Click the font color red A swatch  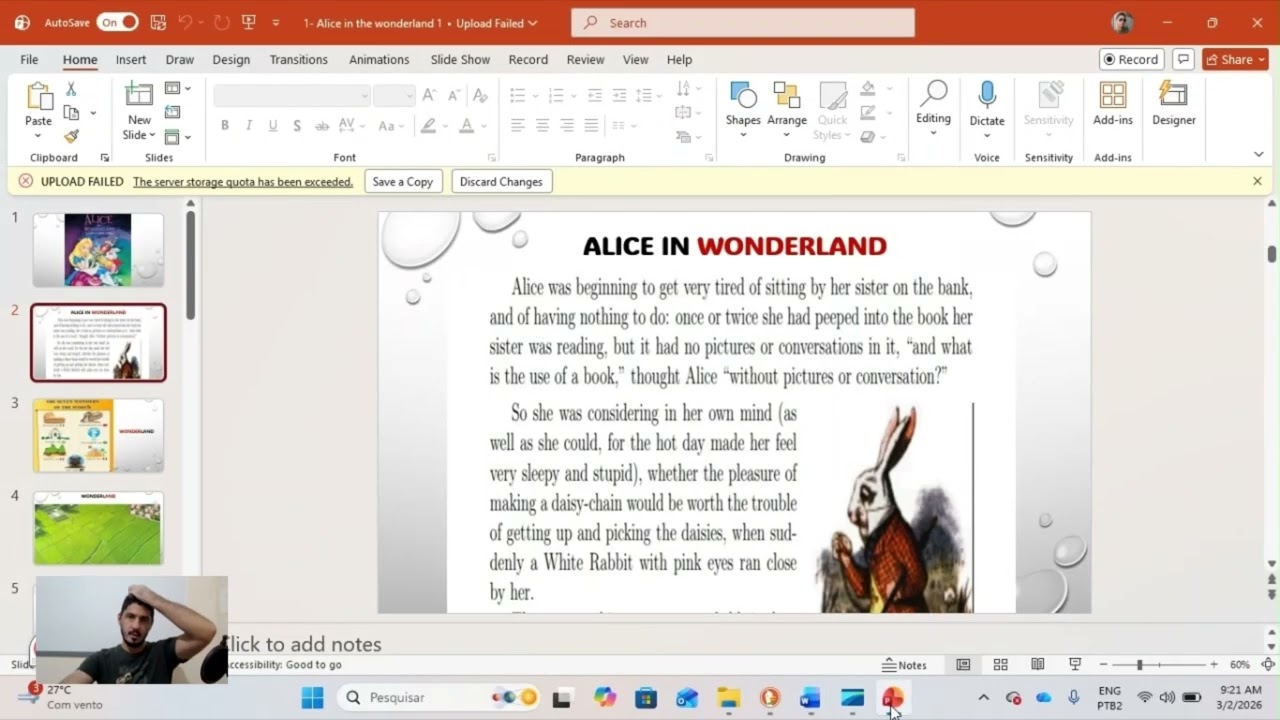(466, 126)
